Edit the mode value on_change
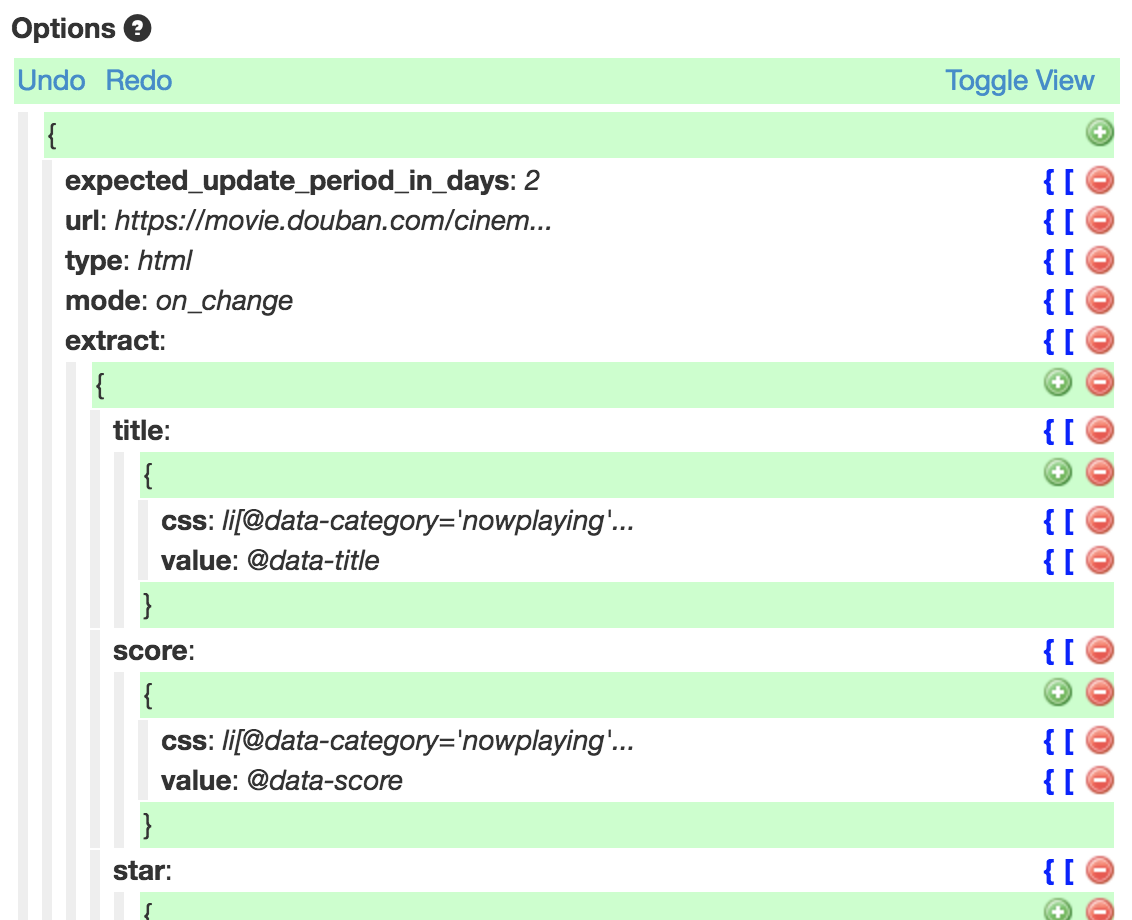Image resolution: width=1132 pixels, height=920 pixels. (224, 301)
